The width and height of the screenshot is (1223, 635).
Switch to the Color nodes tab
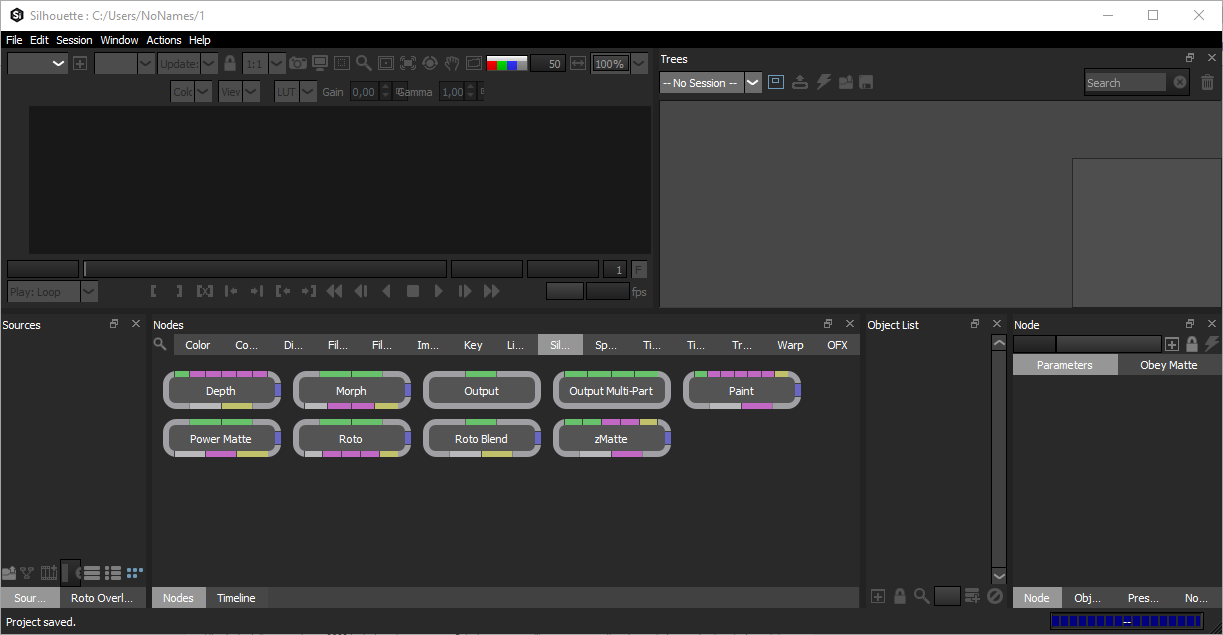198,345
